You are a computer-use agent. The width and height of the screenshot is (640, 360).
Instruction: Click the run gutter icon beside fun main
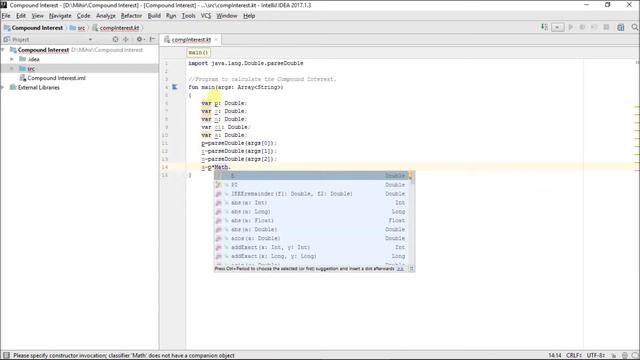175,87
